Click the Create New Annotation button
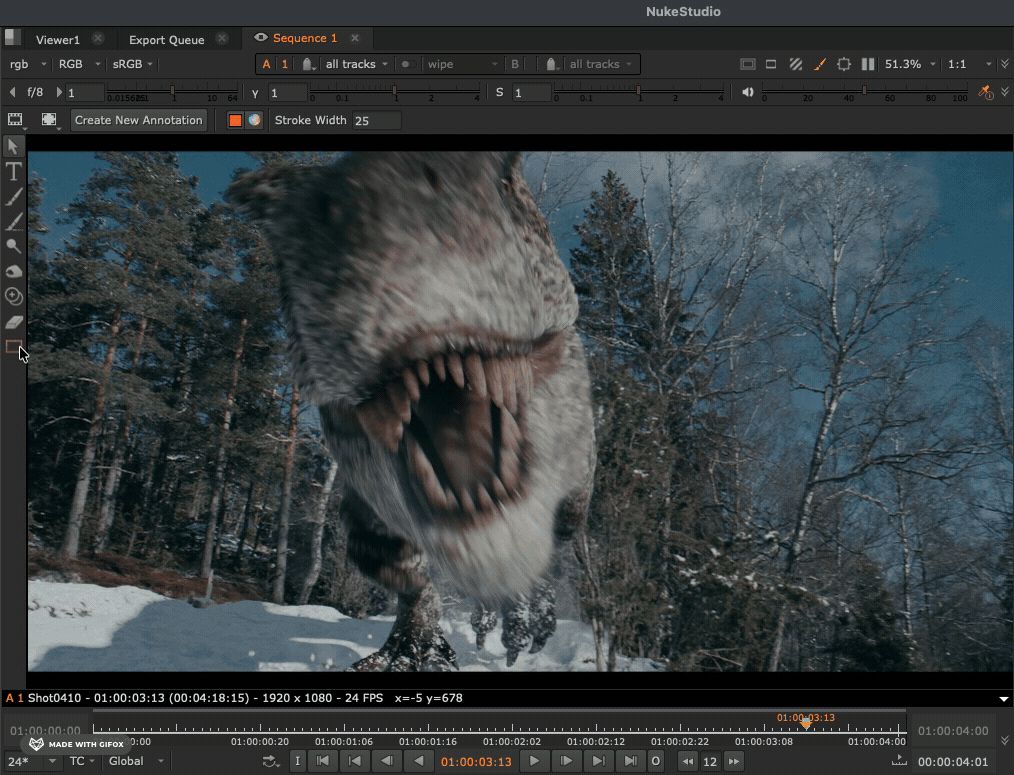The image size is (1014, 775). pyautogui.click(x=138, y=120)
